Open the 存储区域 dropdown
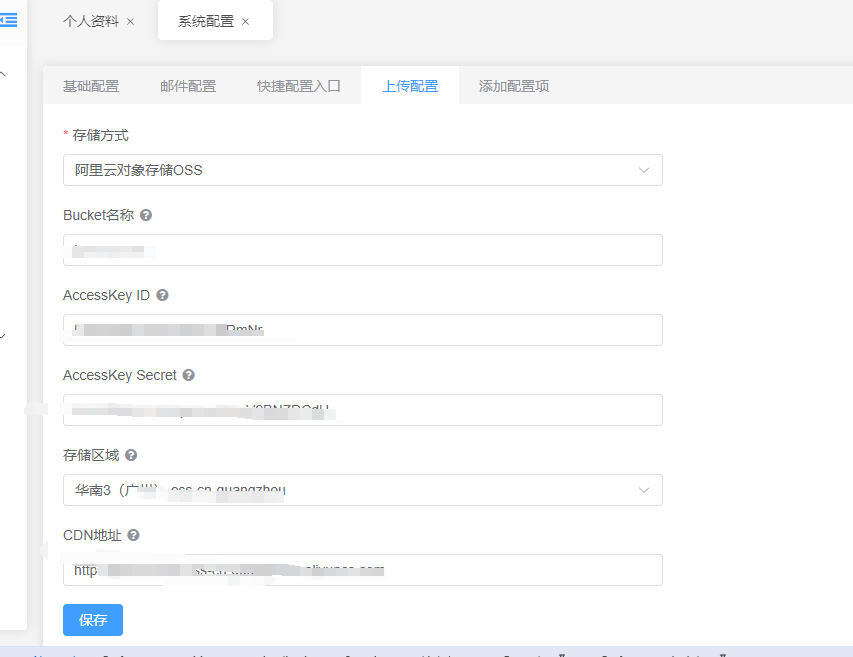Viewport: 853px width, 657px height. tap(363, 490)
